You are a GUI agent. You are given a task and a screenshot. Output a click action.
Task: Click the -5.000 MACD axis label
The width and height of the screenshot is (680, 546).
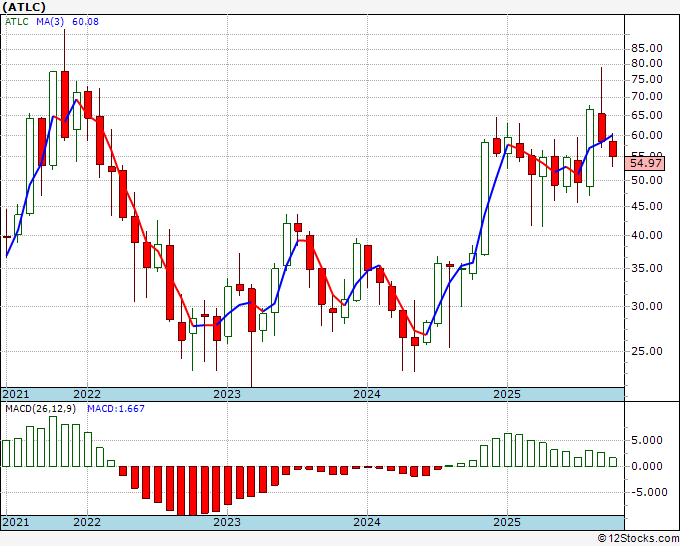tap(647, 492)
